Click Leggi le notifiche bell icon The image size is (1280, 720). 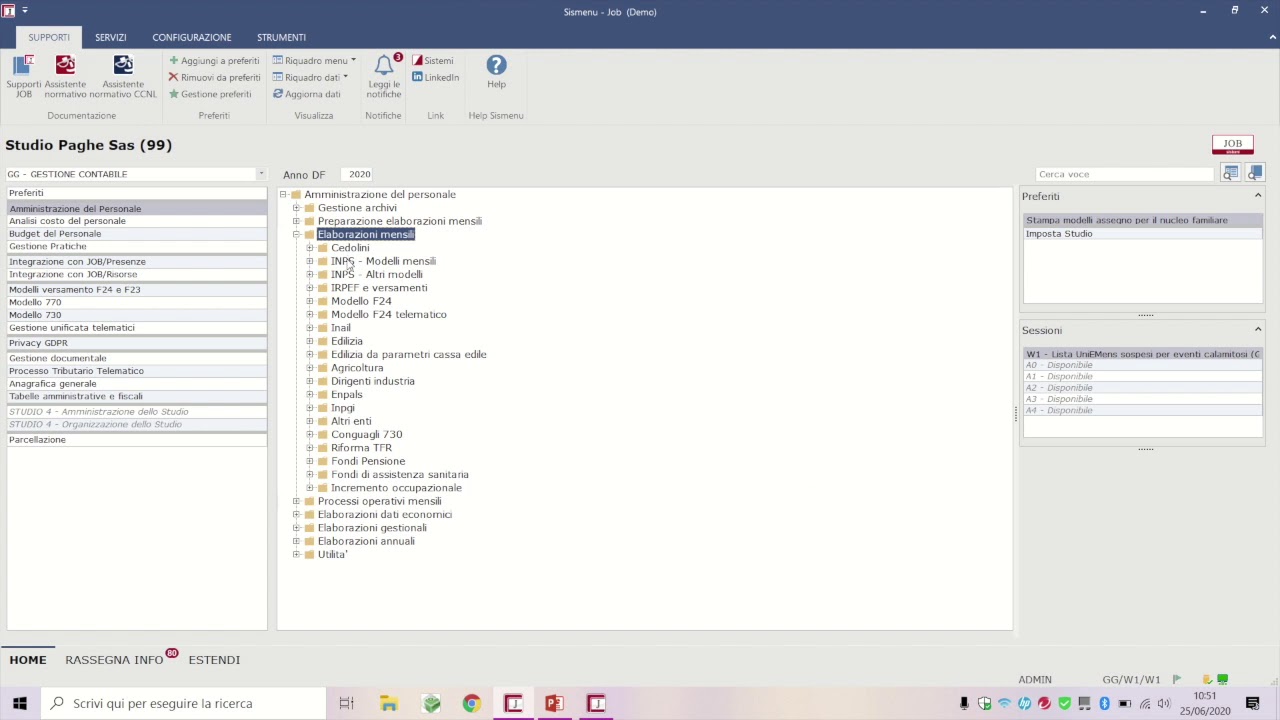click(384, 76)
